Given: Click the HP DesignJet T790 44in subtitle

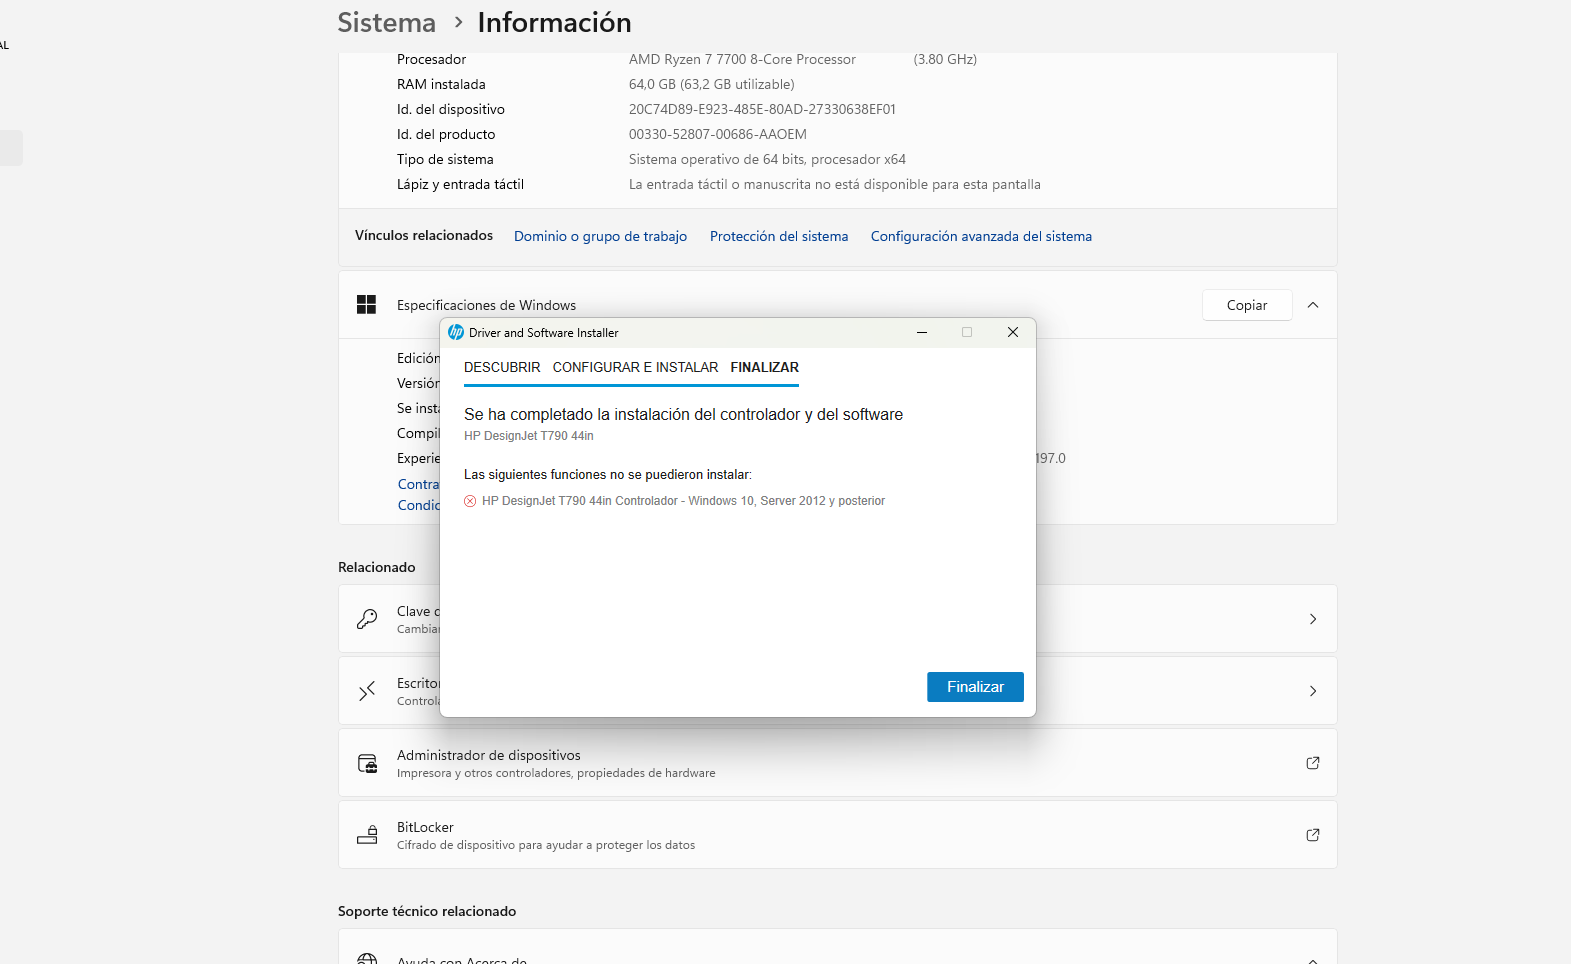Looking at the screenshot, I should click(529, 436).
